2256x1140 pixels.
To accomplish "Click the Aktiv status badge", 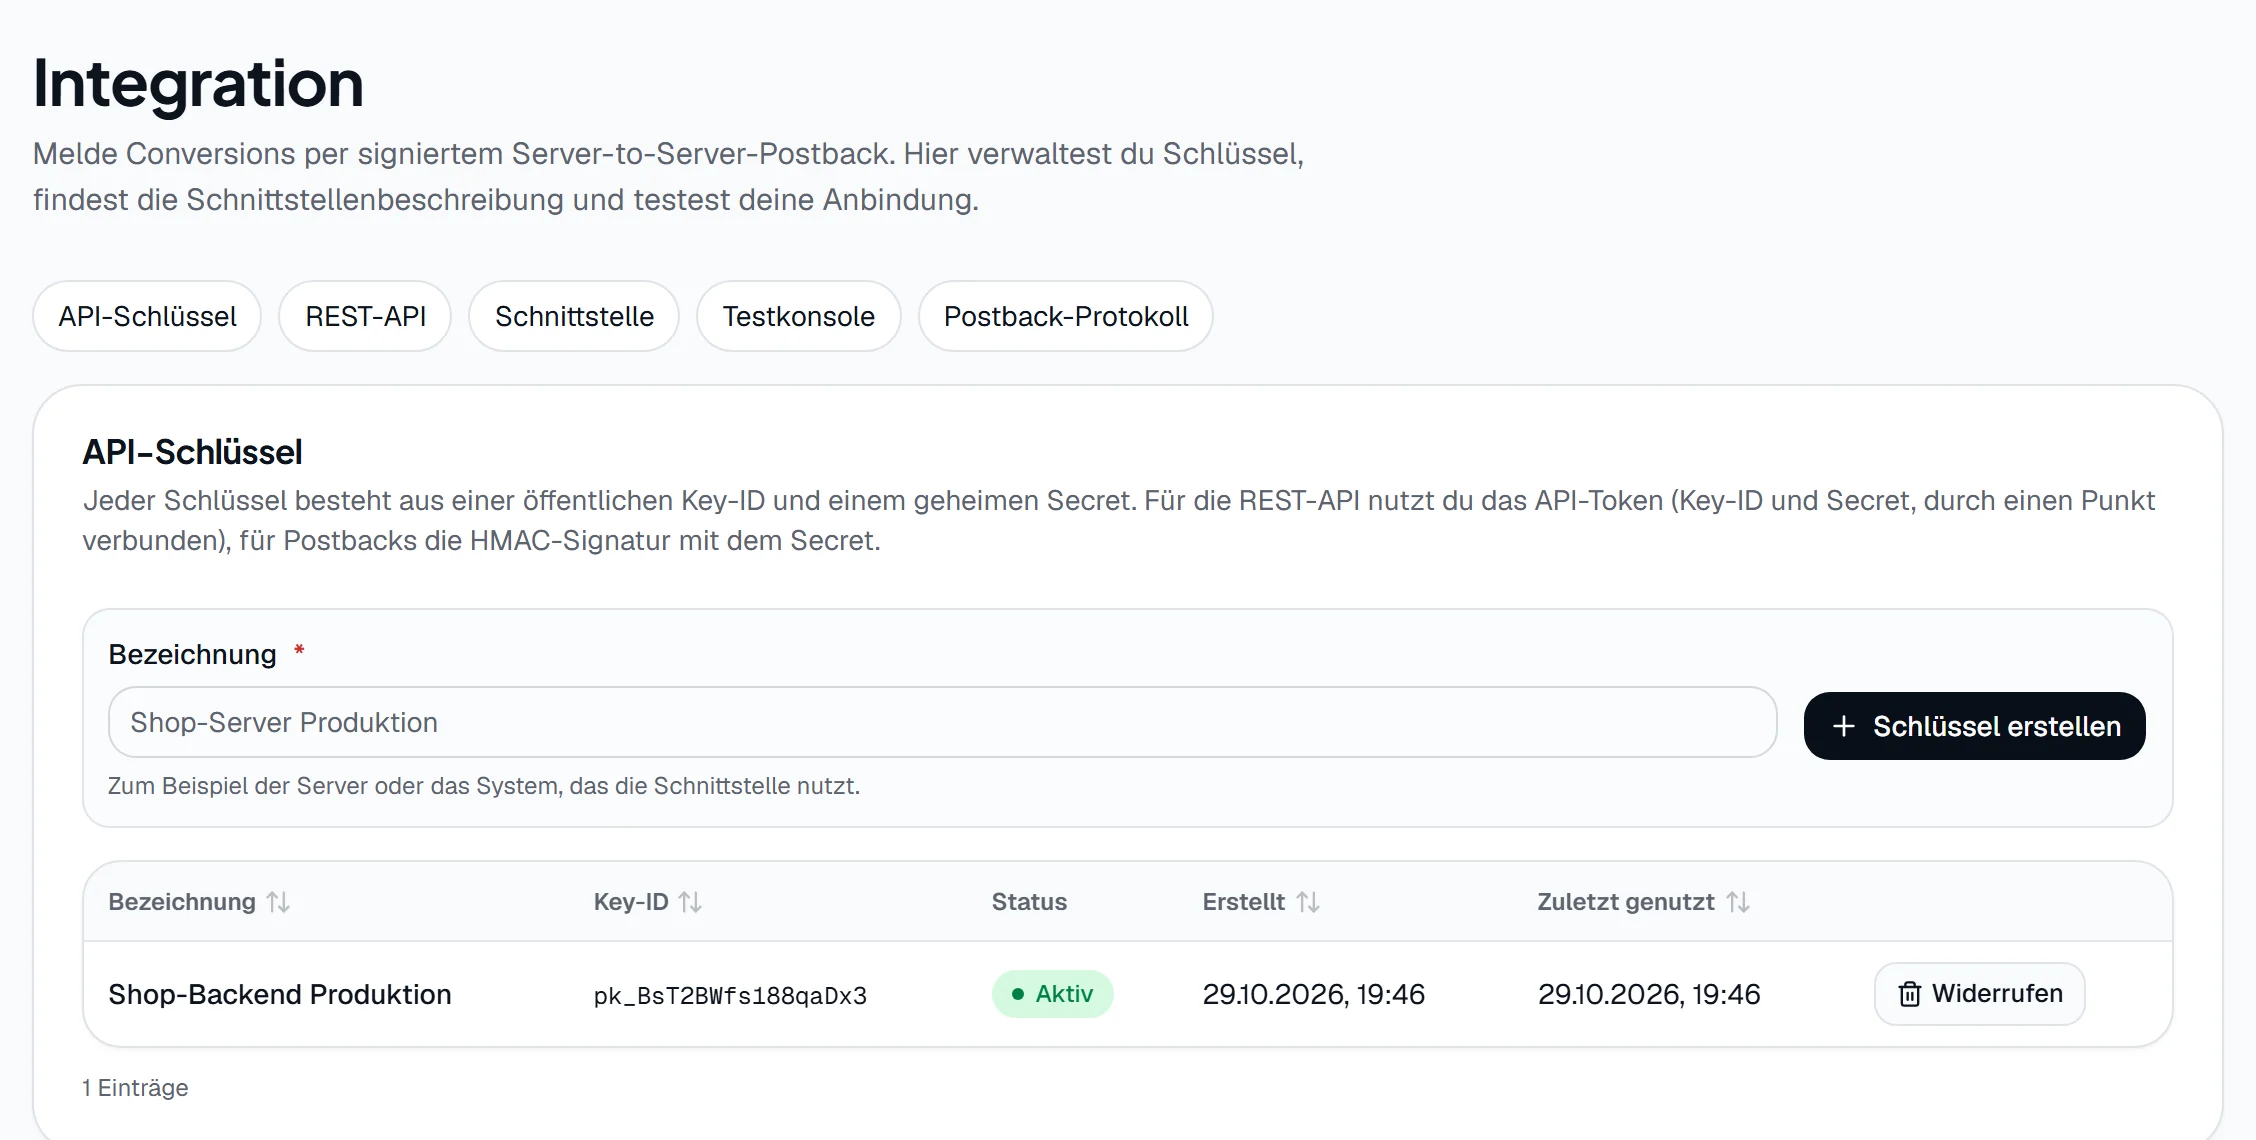I will click(1052, 994).
